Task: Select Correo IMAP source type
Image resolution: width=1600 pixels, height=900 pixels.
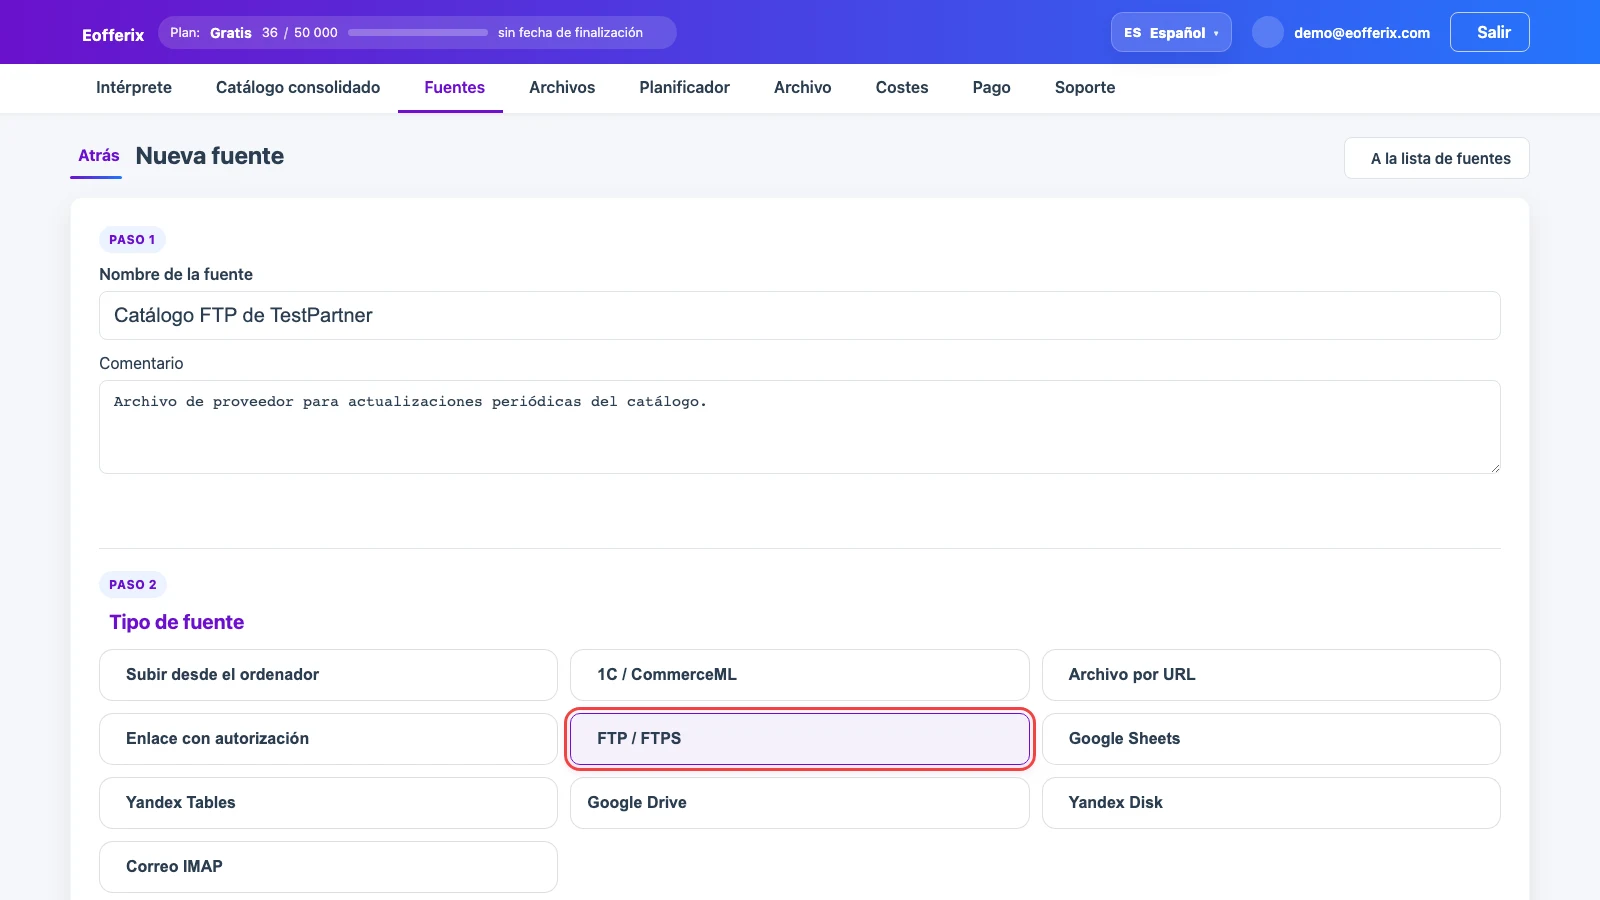Action: (328, 867)
